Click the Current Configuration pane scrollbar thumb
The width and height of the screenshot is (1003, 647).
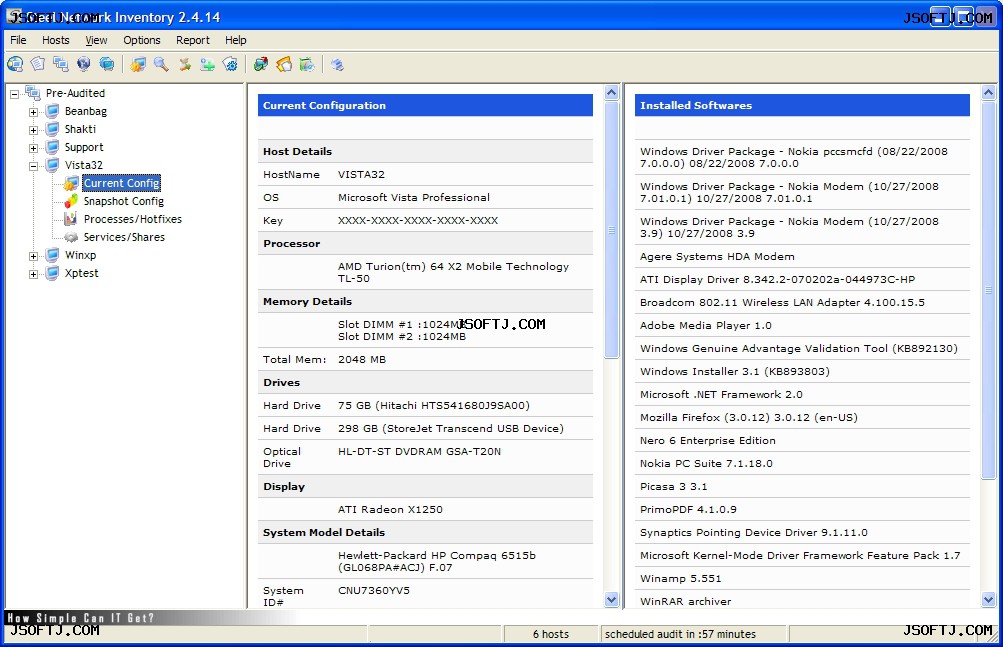coord(612,229)
